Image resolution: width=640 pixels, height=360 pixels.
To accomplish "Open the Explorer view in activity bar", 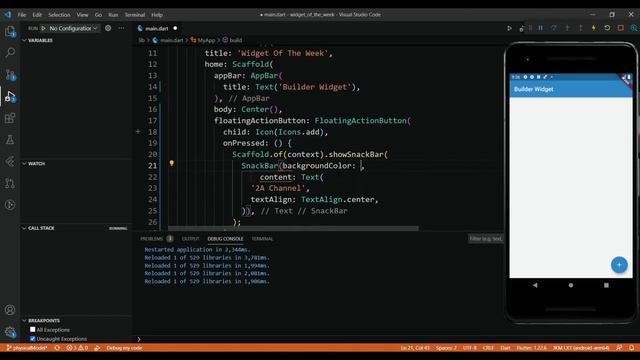I will pos(10,31).
